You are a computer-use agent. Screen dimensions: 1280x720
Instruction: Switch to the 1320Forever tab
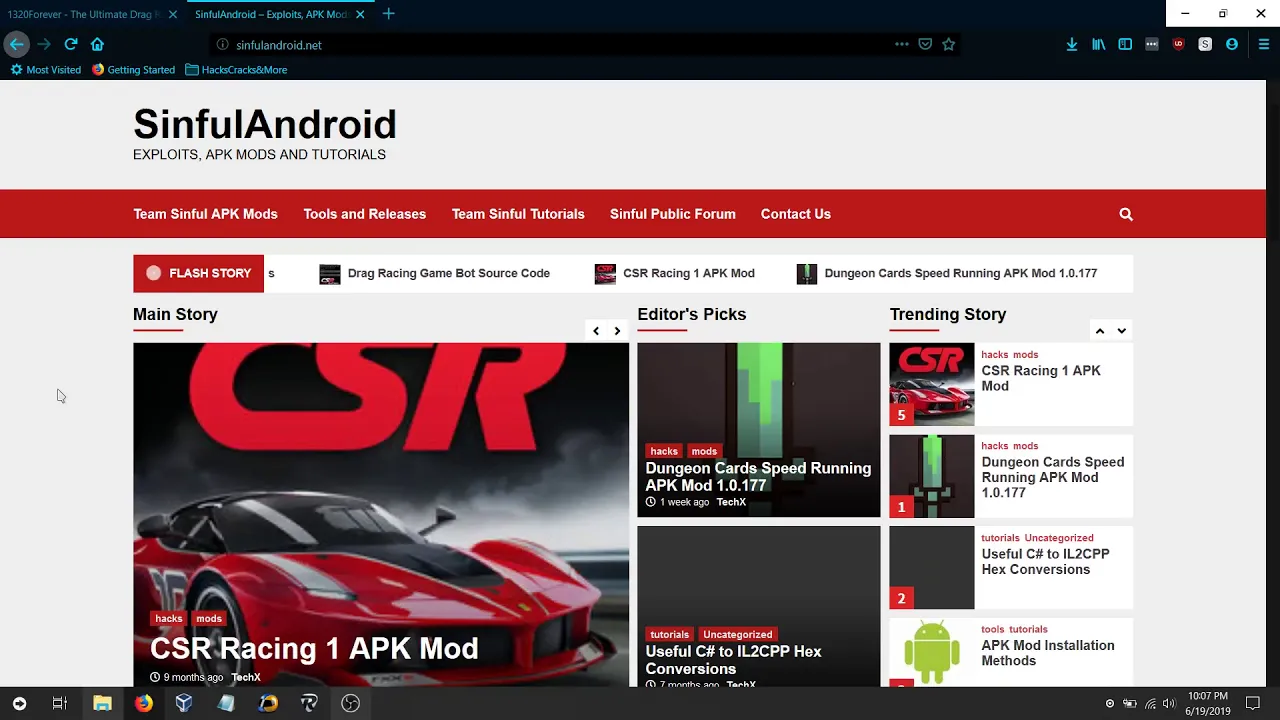click(x=84, y=14)
